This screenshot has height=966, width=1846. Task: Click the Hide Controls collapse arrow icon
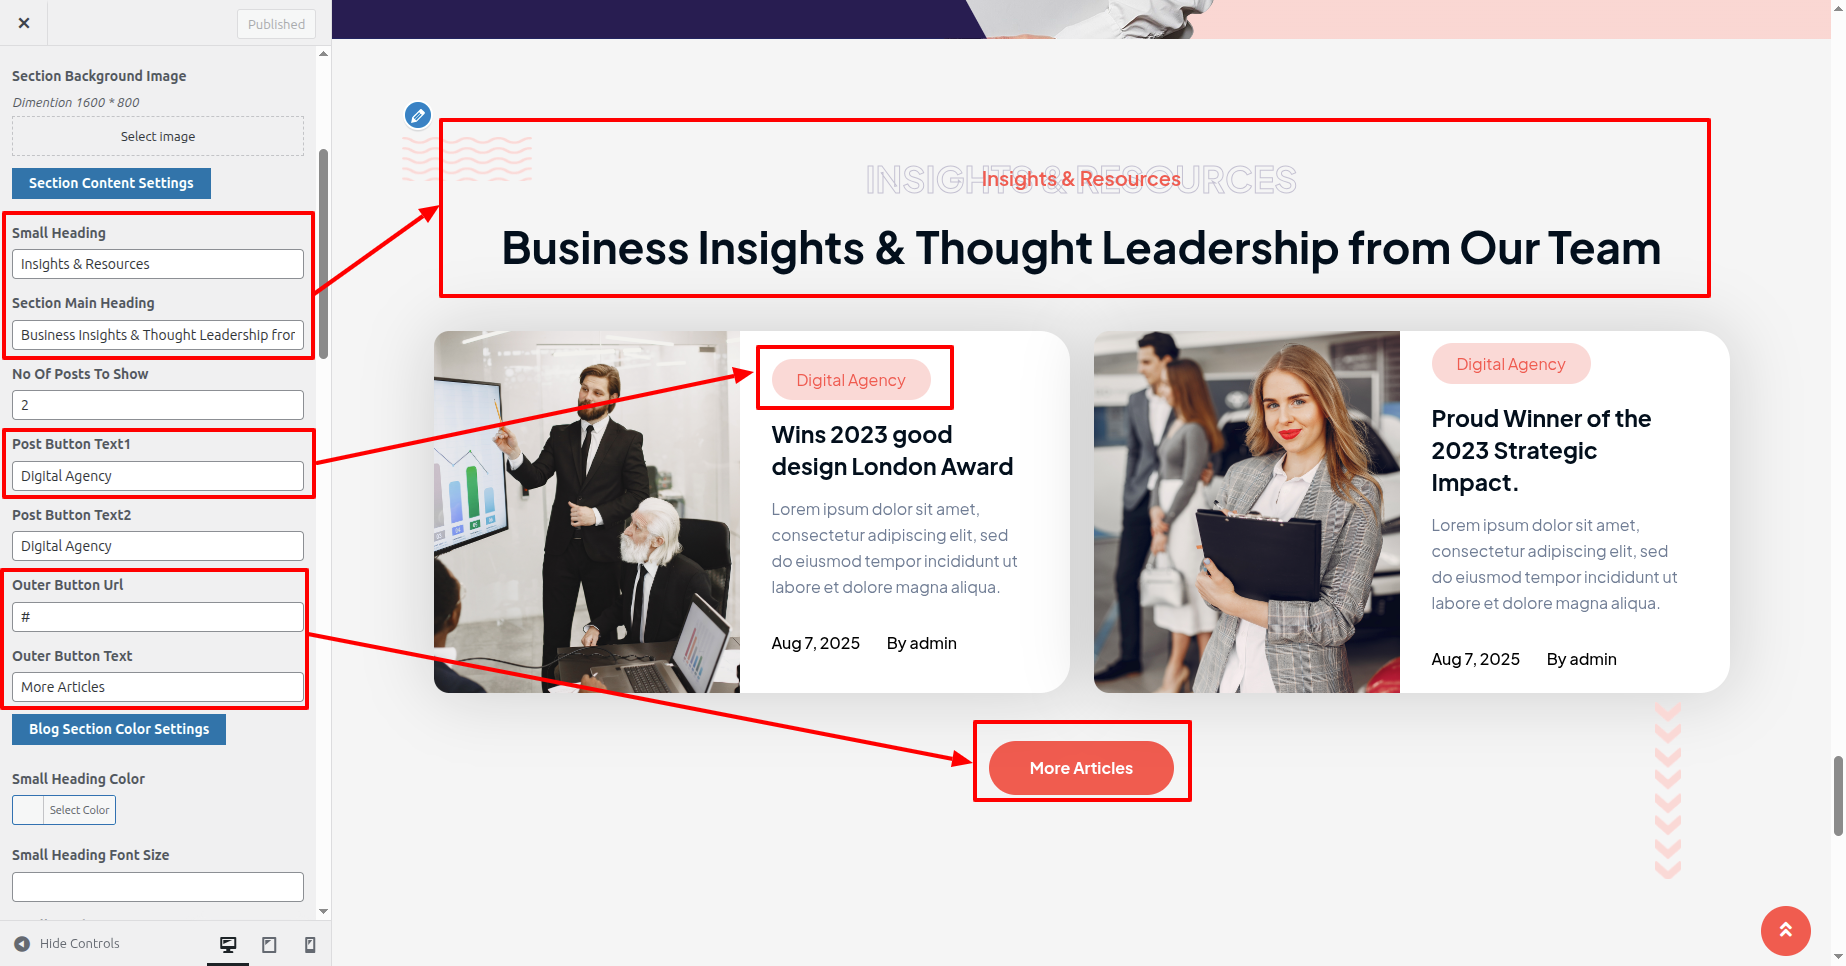[x=22, y=943]
